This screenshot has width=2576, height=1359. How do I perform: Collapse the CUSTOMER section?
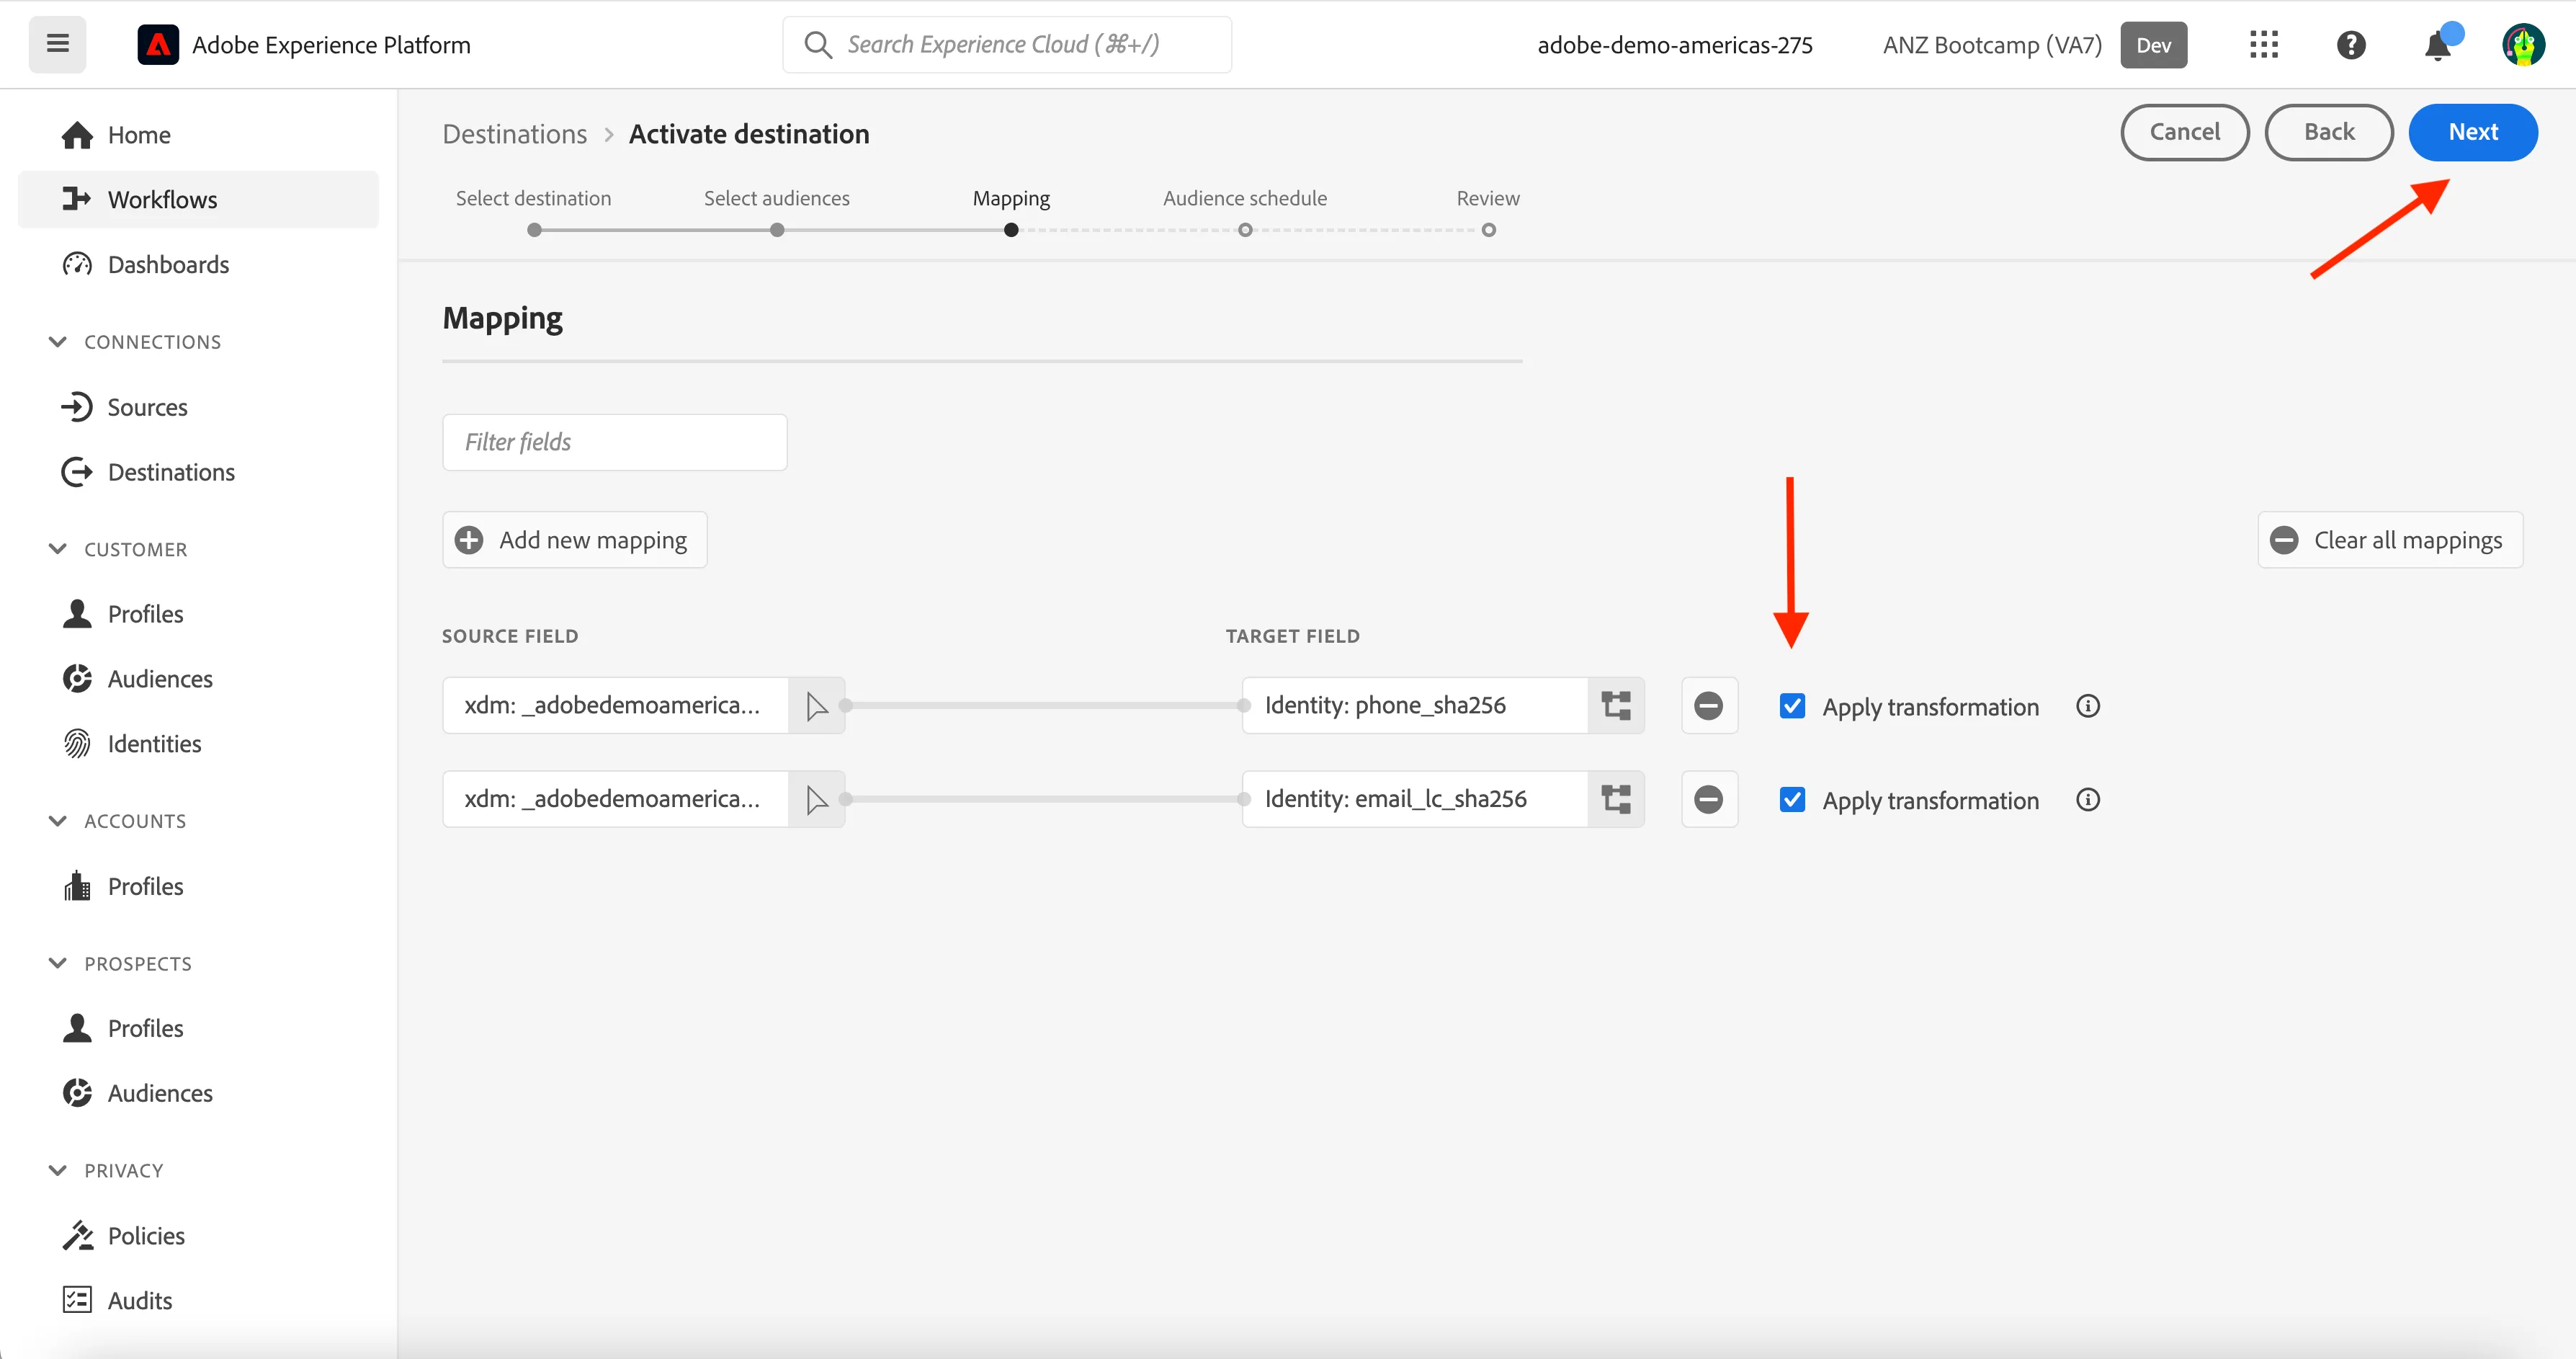tap(58, 549)
